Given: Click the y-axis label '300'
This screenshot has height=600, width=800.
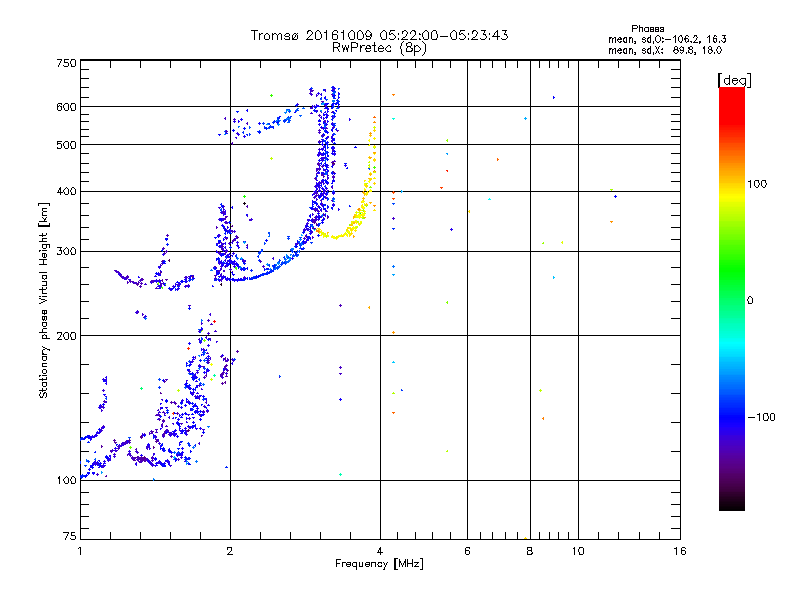Looking at the screenshot, I should [x=66, y=252].
